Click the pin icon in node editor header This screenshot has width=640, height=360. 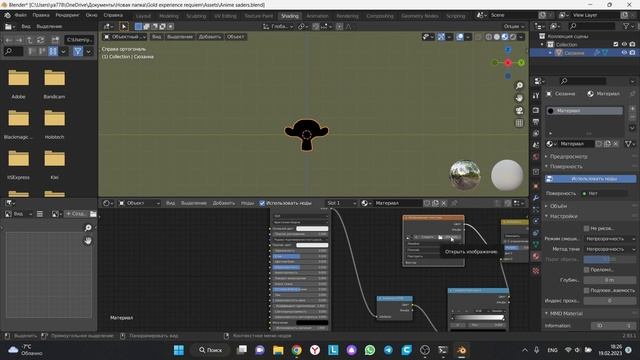coord(454,203)
